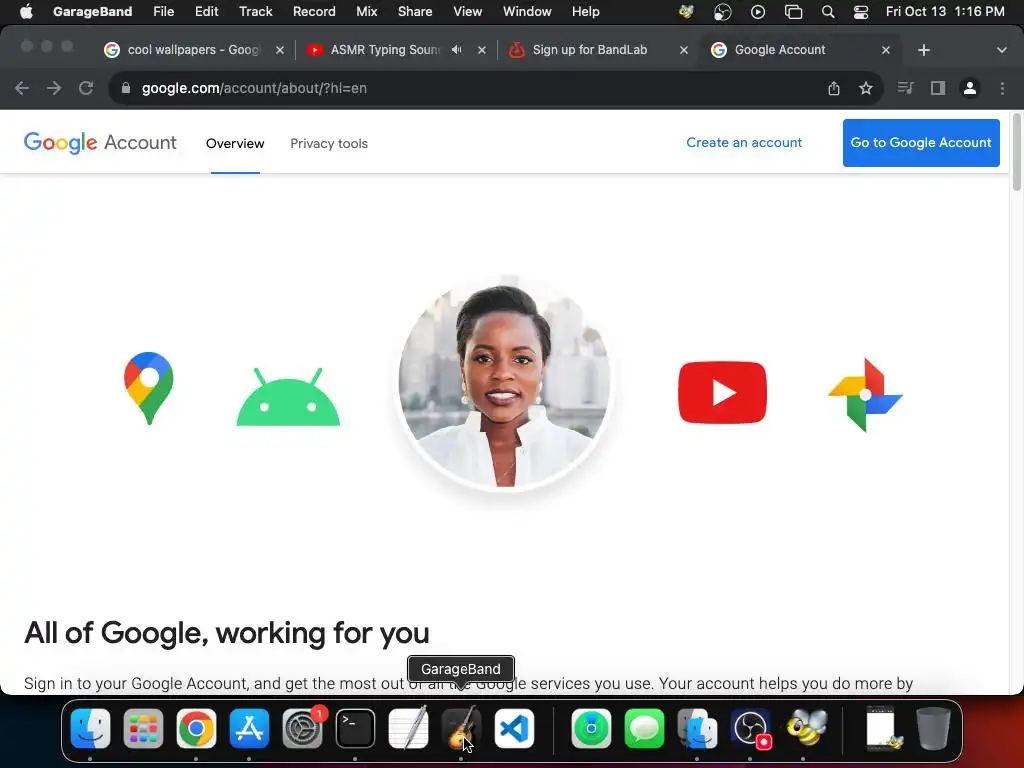This screenshot has height=768, width=1024.
Task: Open the Help menu
Action: 585,12
